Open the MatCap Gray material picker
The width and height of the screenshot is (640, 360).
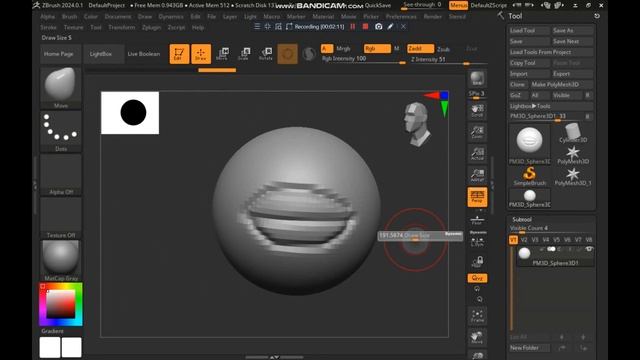pos(61,258)
